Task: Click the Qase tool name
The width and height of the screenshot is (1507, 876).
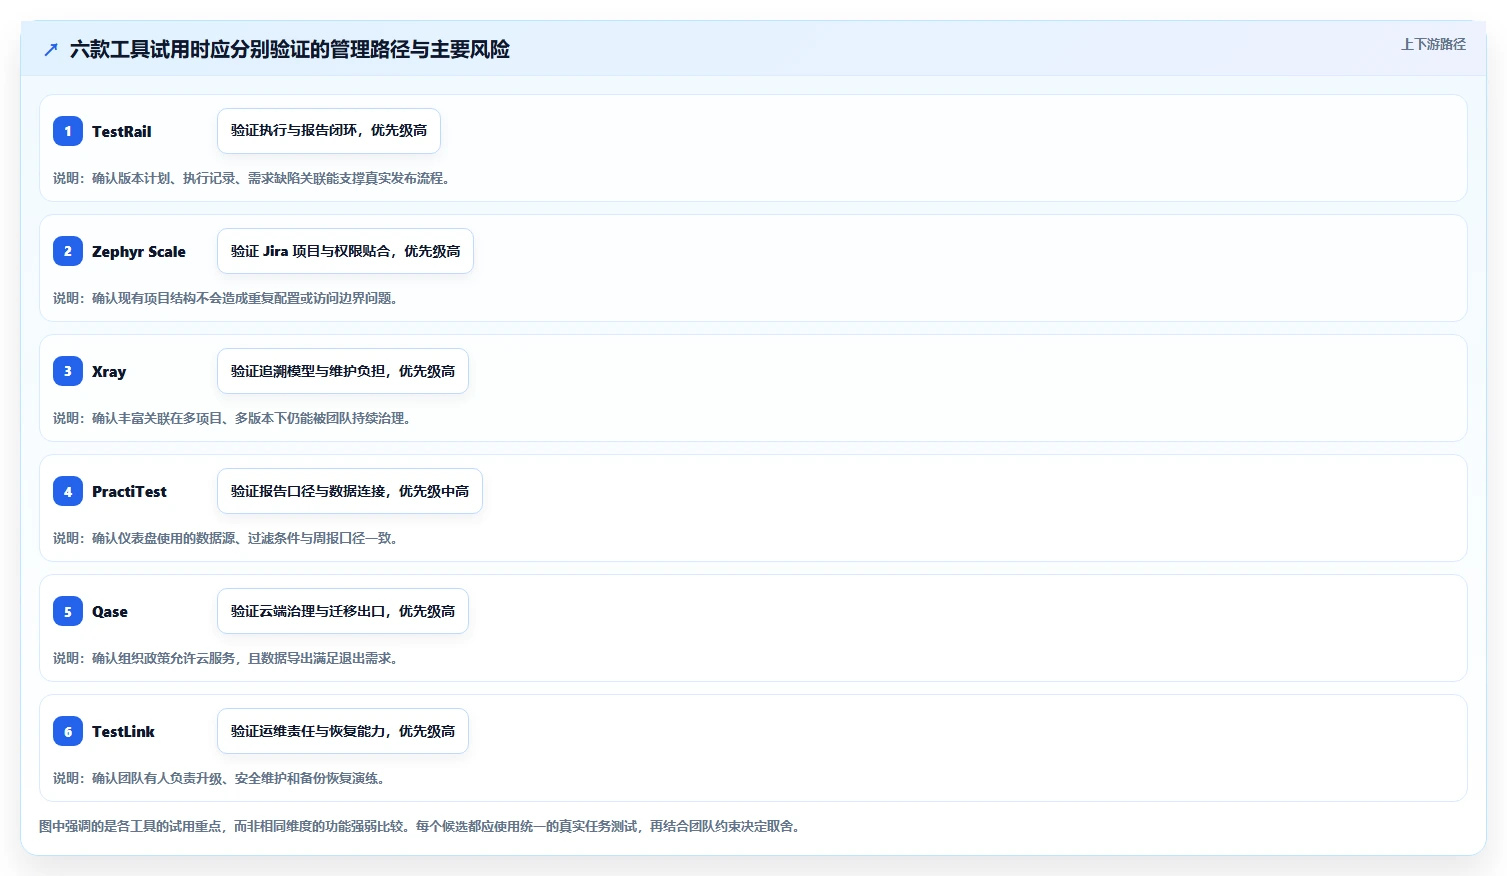Action: 110,612
